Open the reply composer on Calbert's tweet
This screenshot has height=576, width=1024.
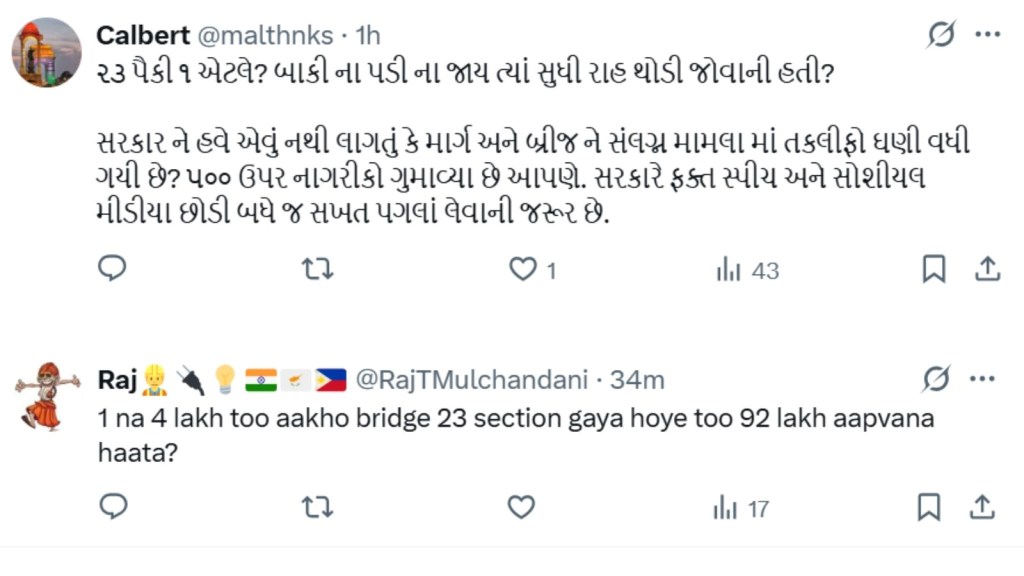[112, 269]
